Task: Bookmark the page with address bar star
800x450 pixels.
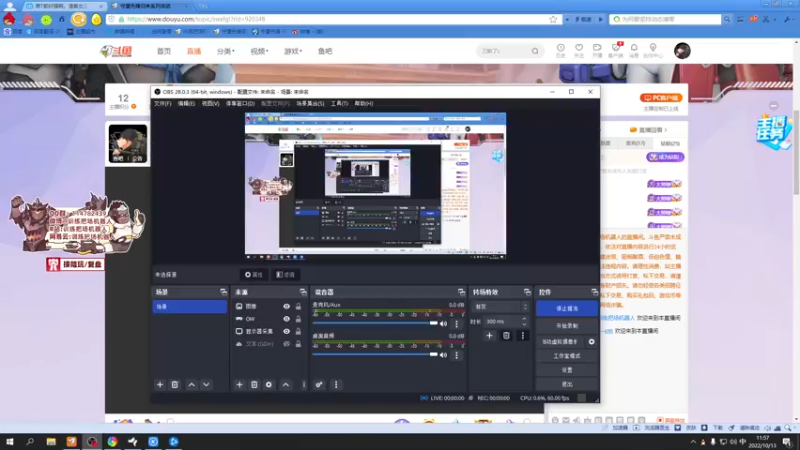Action: point(553,19)
